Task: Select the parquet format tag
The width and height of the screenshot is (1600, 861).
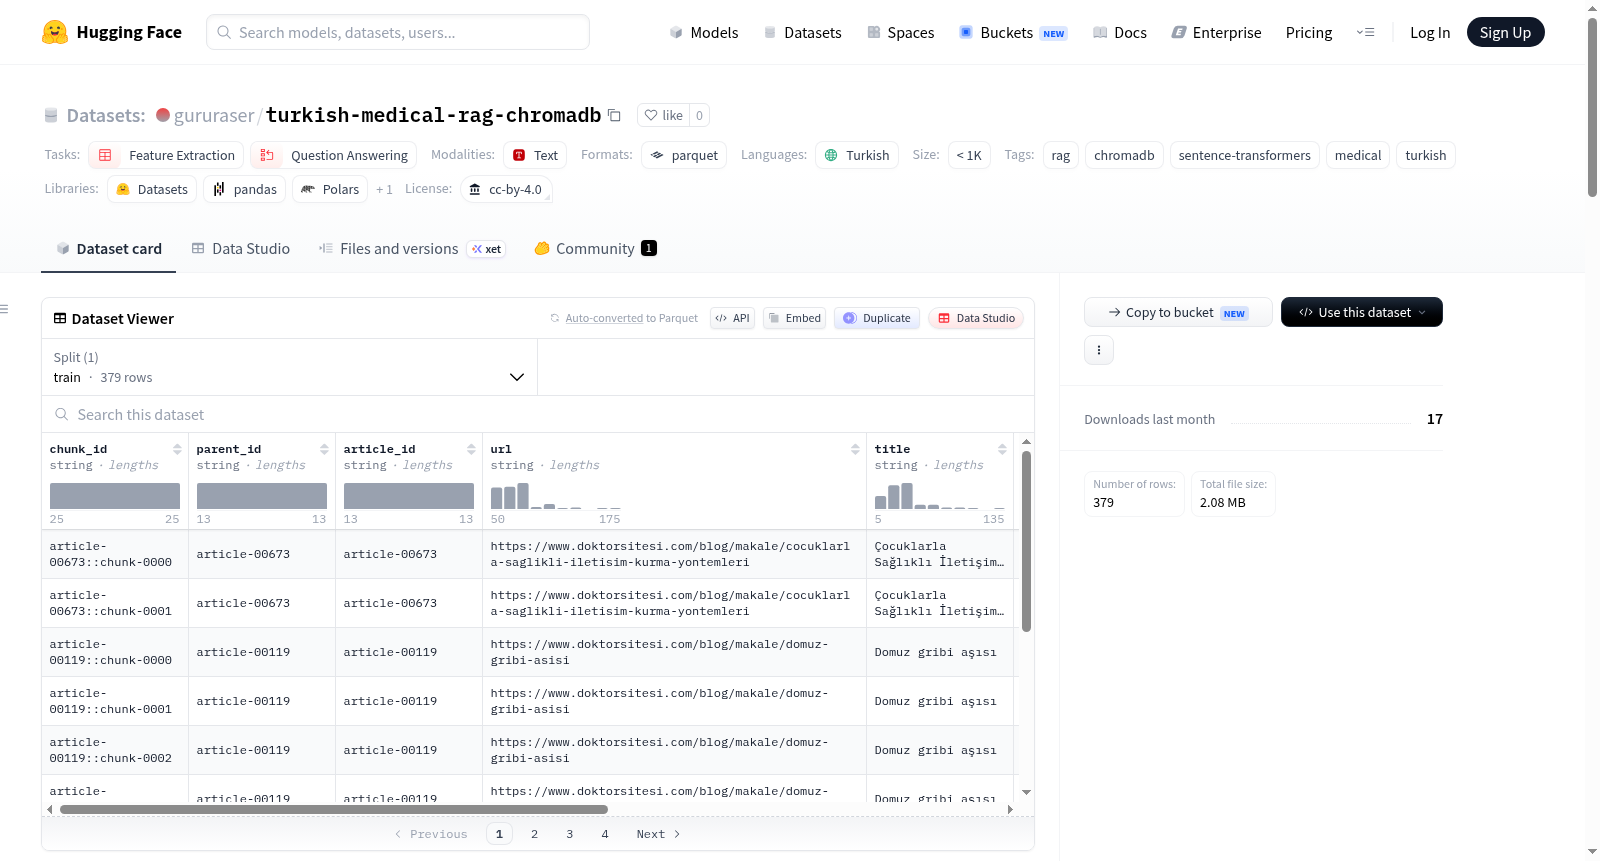Action: [x=684, y=155]
